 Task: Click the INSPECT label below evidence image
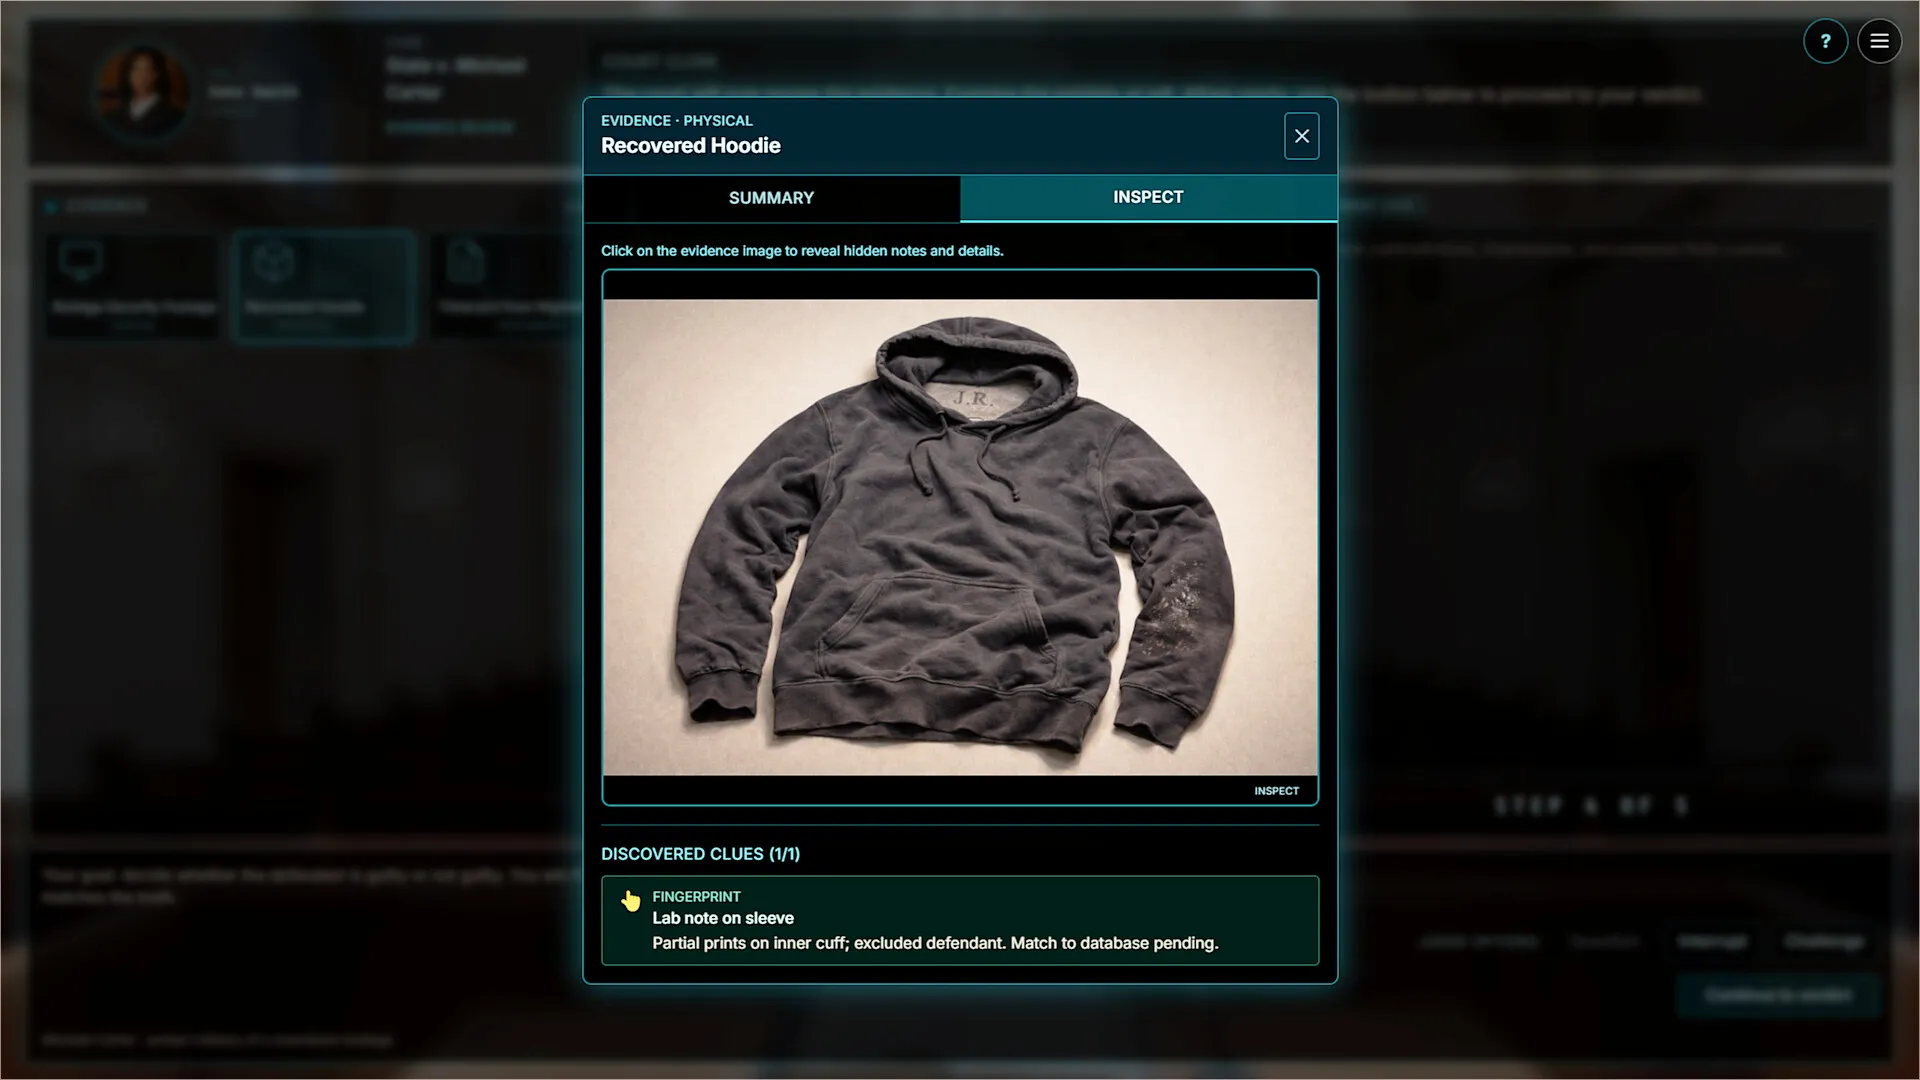1276,791
